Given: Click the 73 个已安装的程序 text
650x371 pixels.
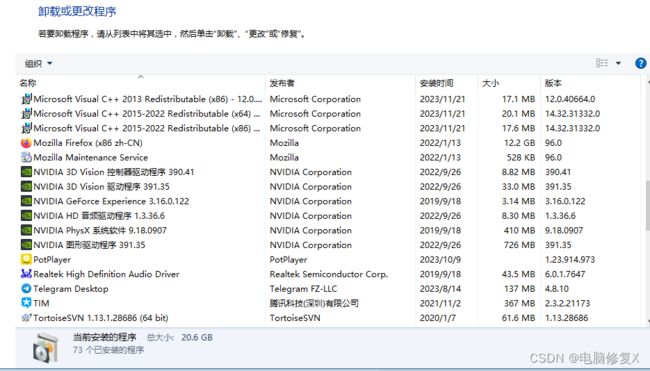Looking at the screenshot, I should pyautogui.click(x=108, y=350).
